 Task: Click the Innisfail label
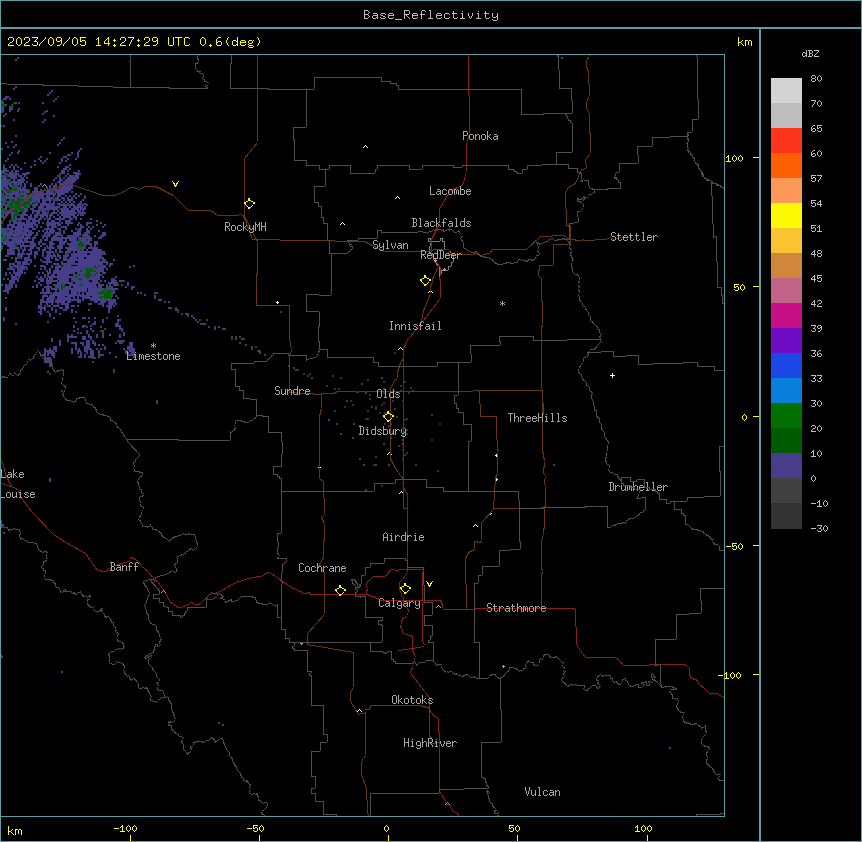[415, 326]
